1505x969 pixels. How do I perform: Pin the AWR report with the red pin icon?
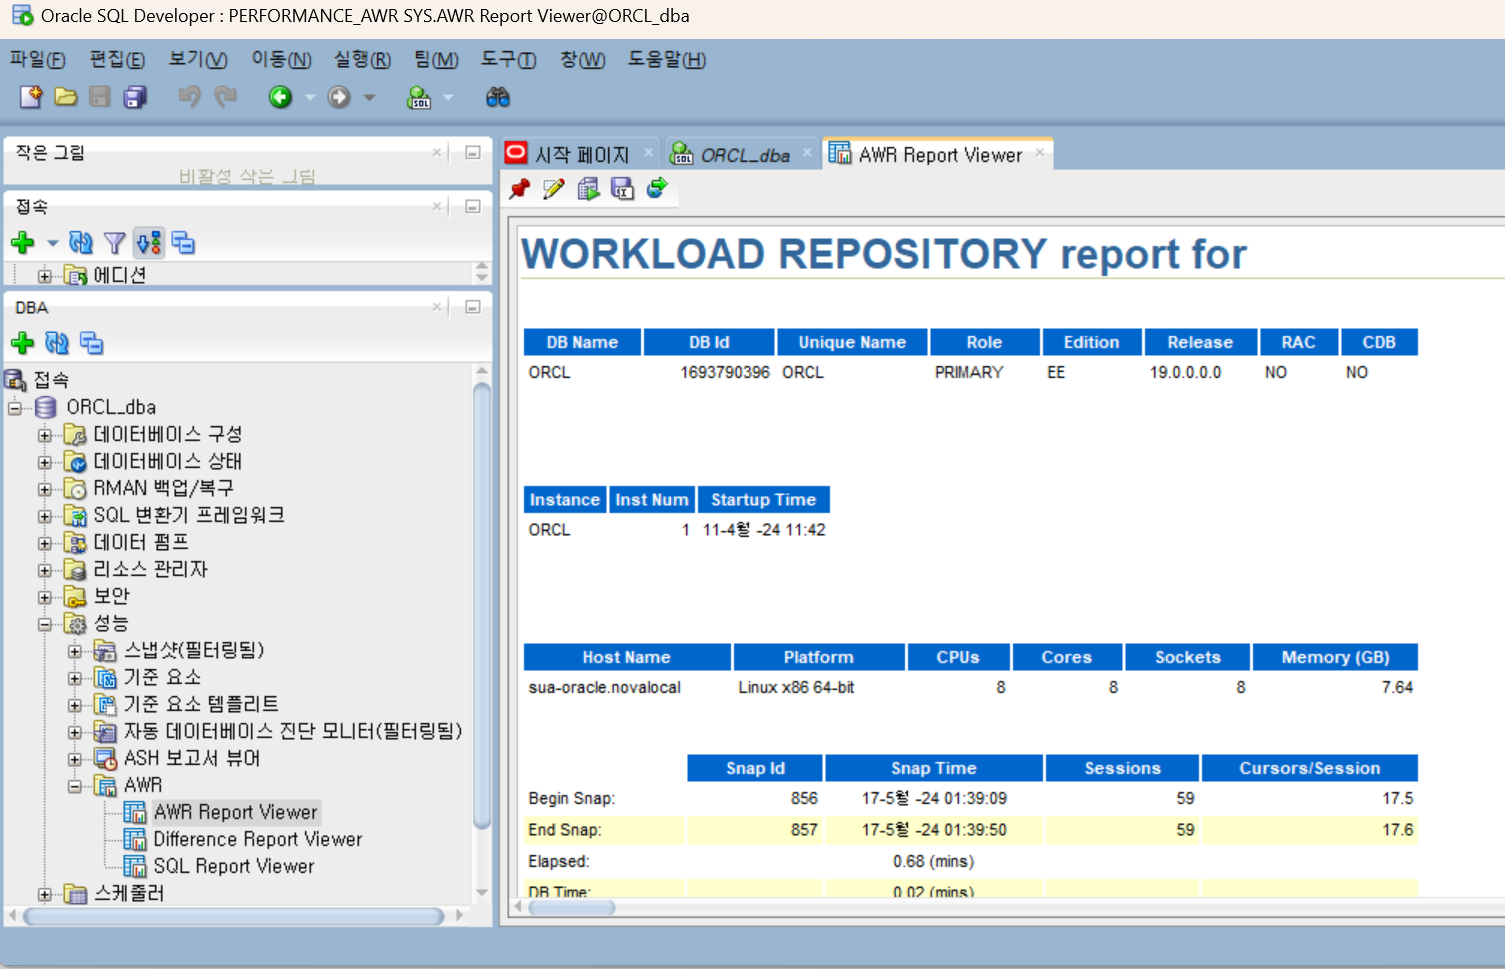(519, 188)
